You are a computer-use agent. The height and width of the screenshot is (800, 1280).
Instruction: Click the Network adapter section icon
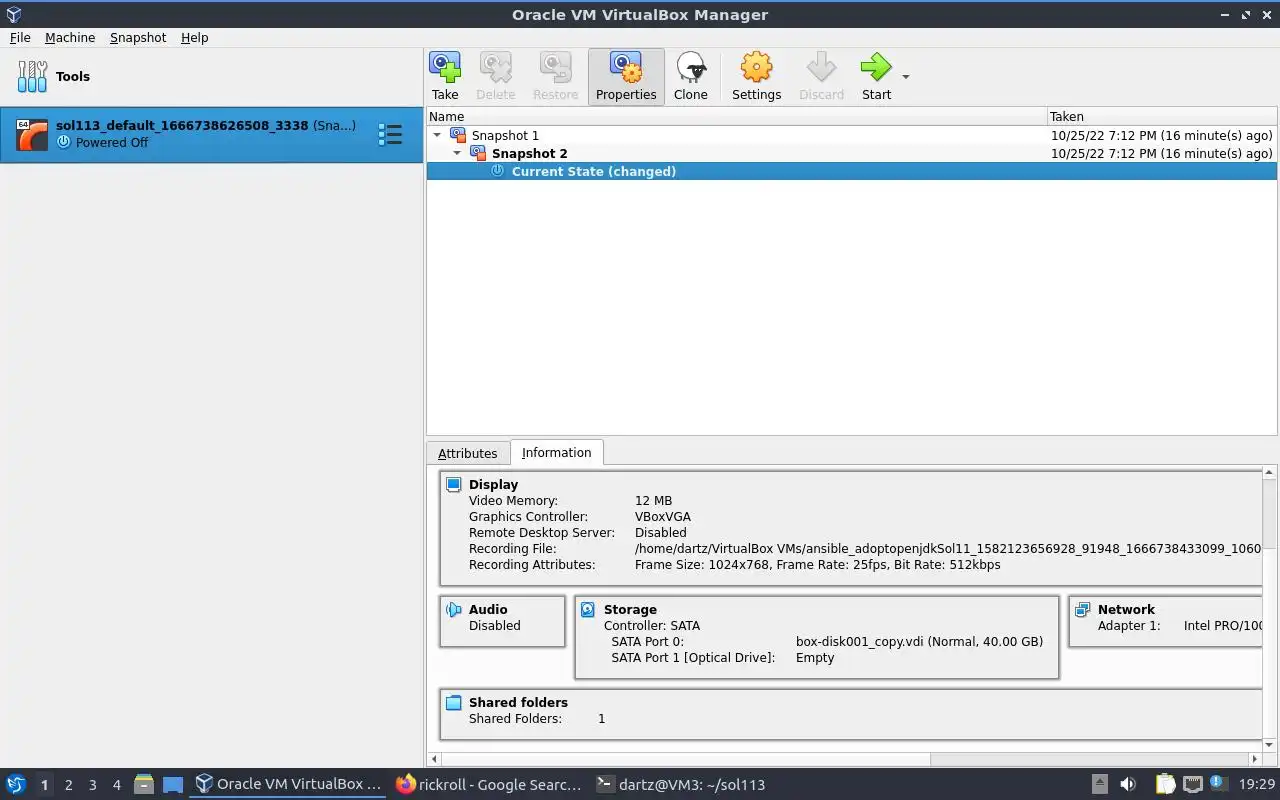(1082, 610)
